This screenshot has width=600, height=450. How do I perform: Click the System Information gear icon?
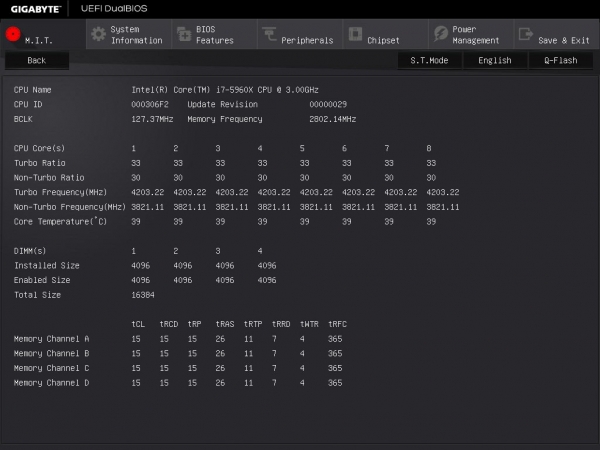[98, 34]
